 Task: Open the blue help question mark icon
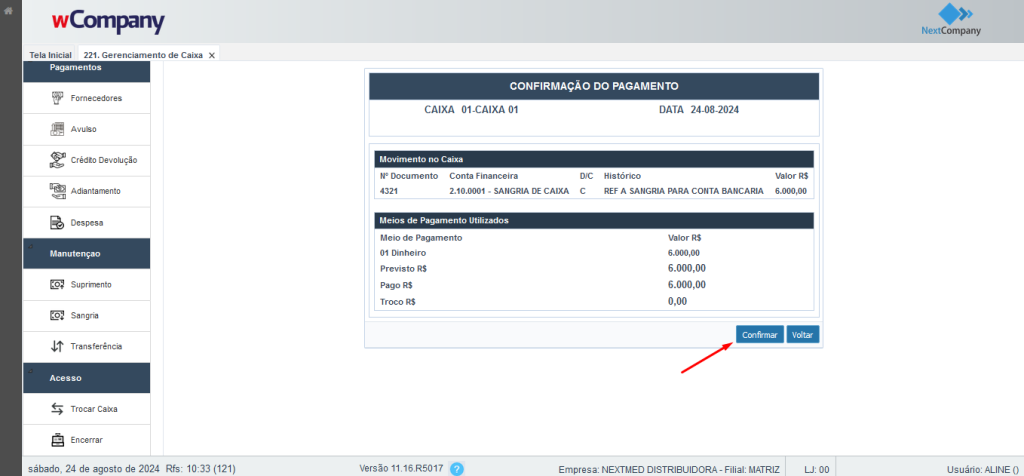(457, 468)
